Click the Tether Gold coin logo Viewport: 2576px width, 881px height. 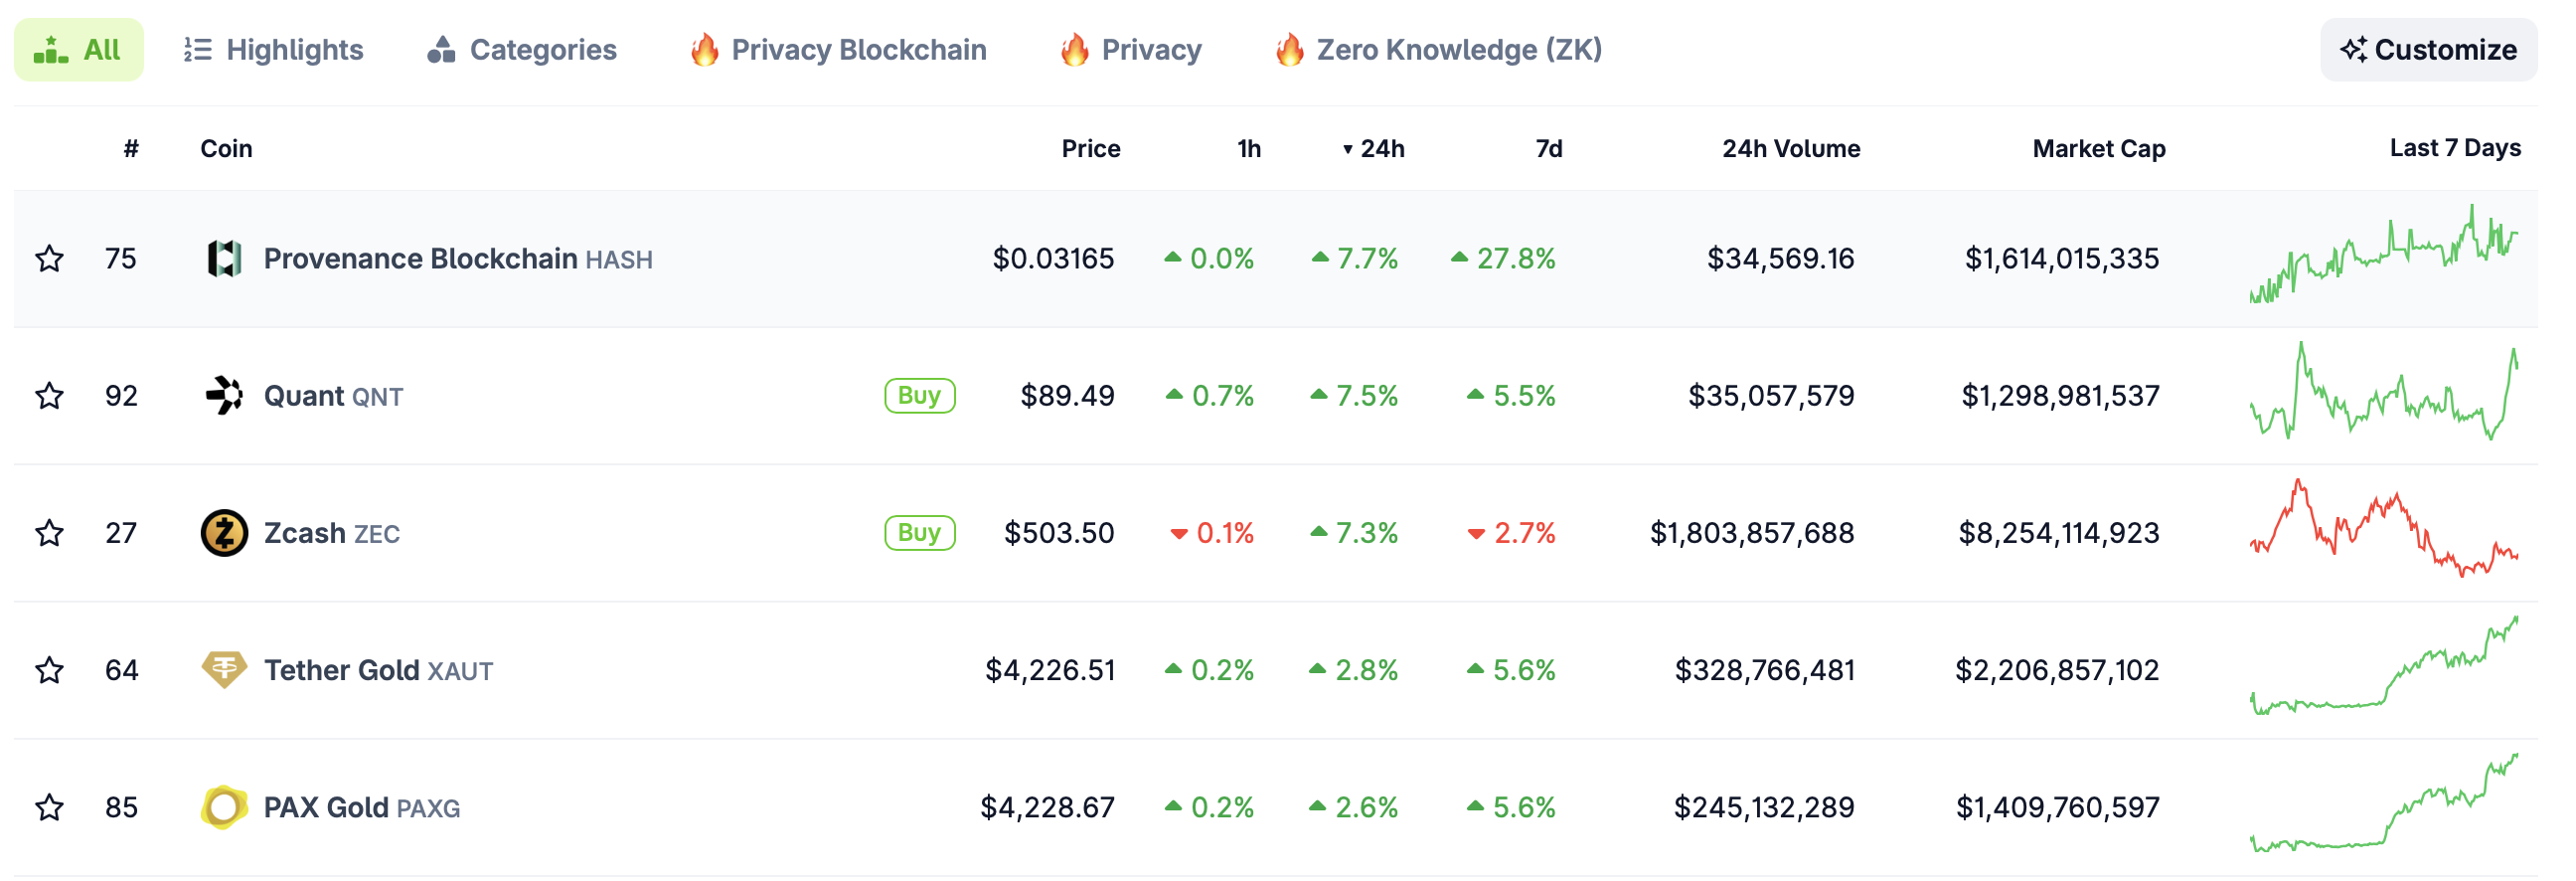point(224,669)
